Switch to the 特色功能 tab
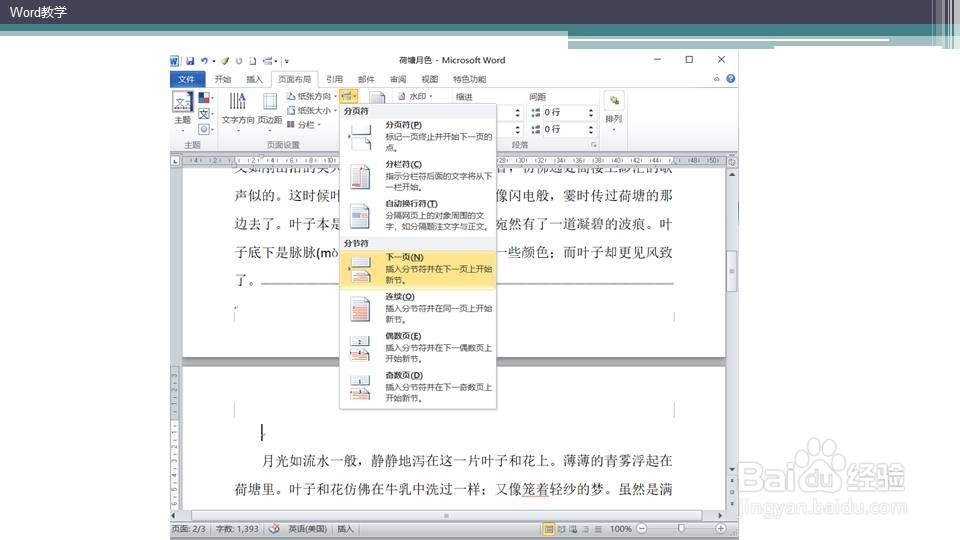The image size is (960, 540). pos(470,79)
